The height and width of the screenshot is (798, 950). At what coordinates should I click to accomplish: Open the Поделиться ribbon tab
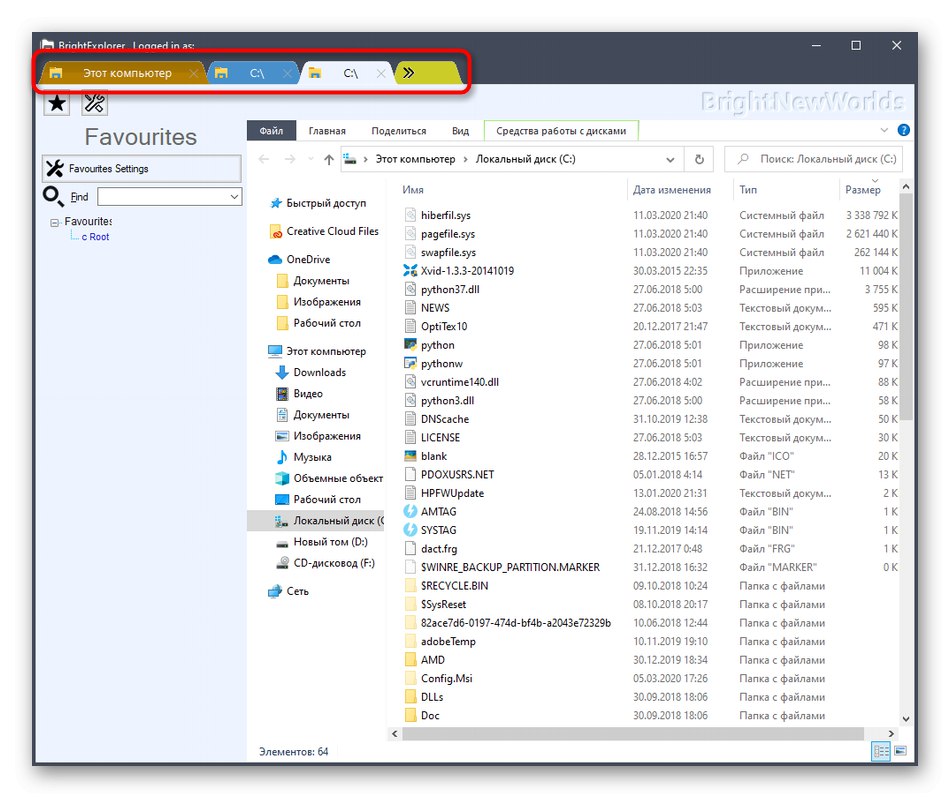[399, 131]
